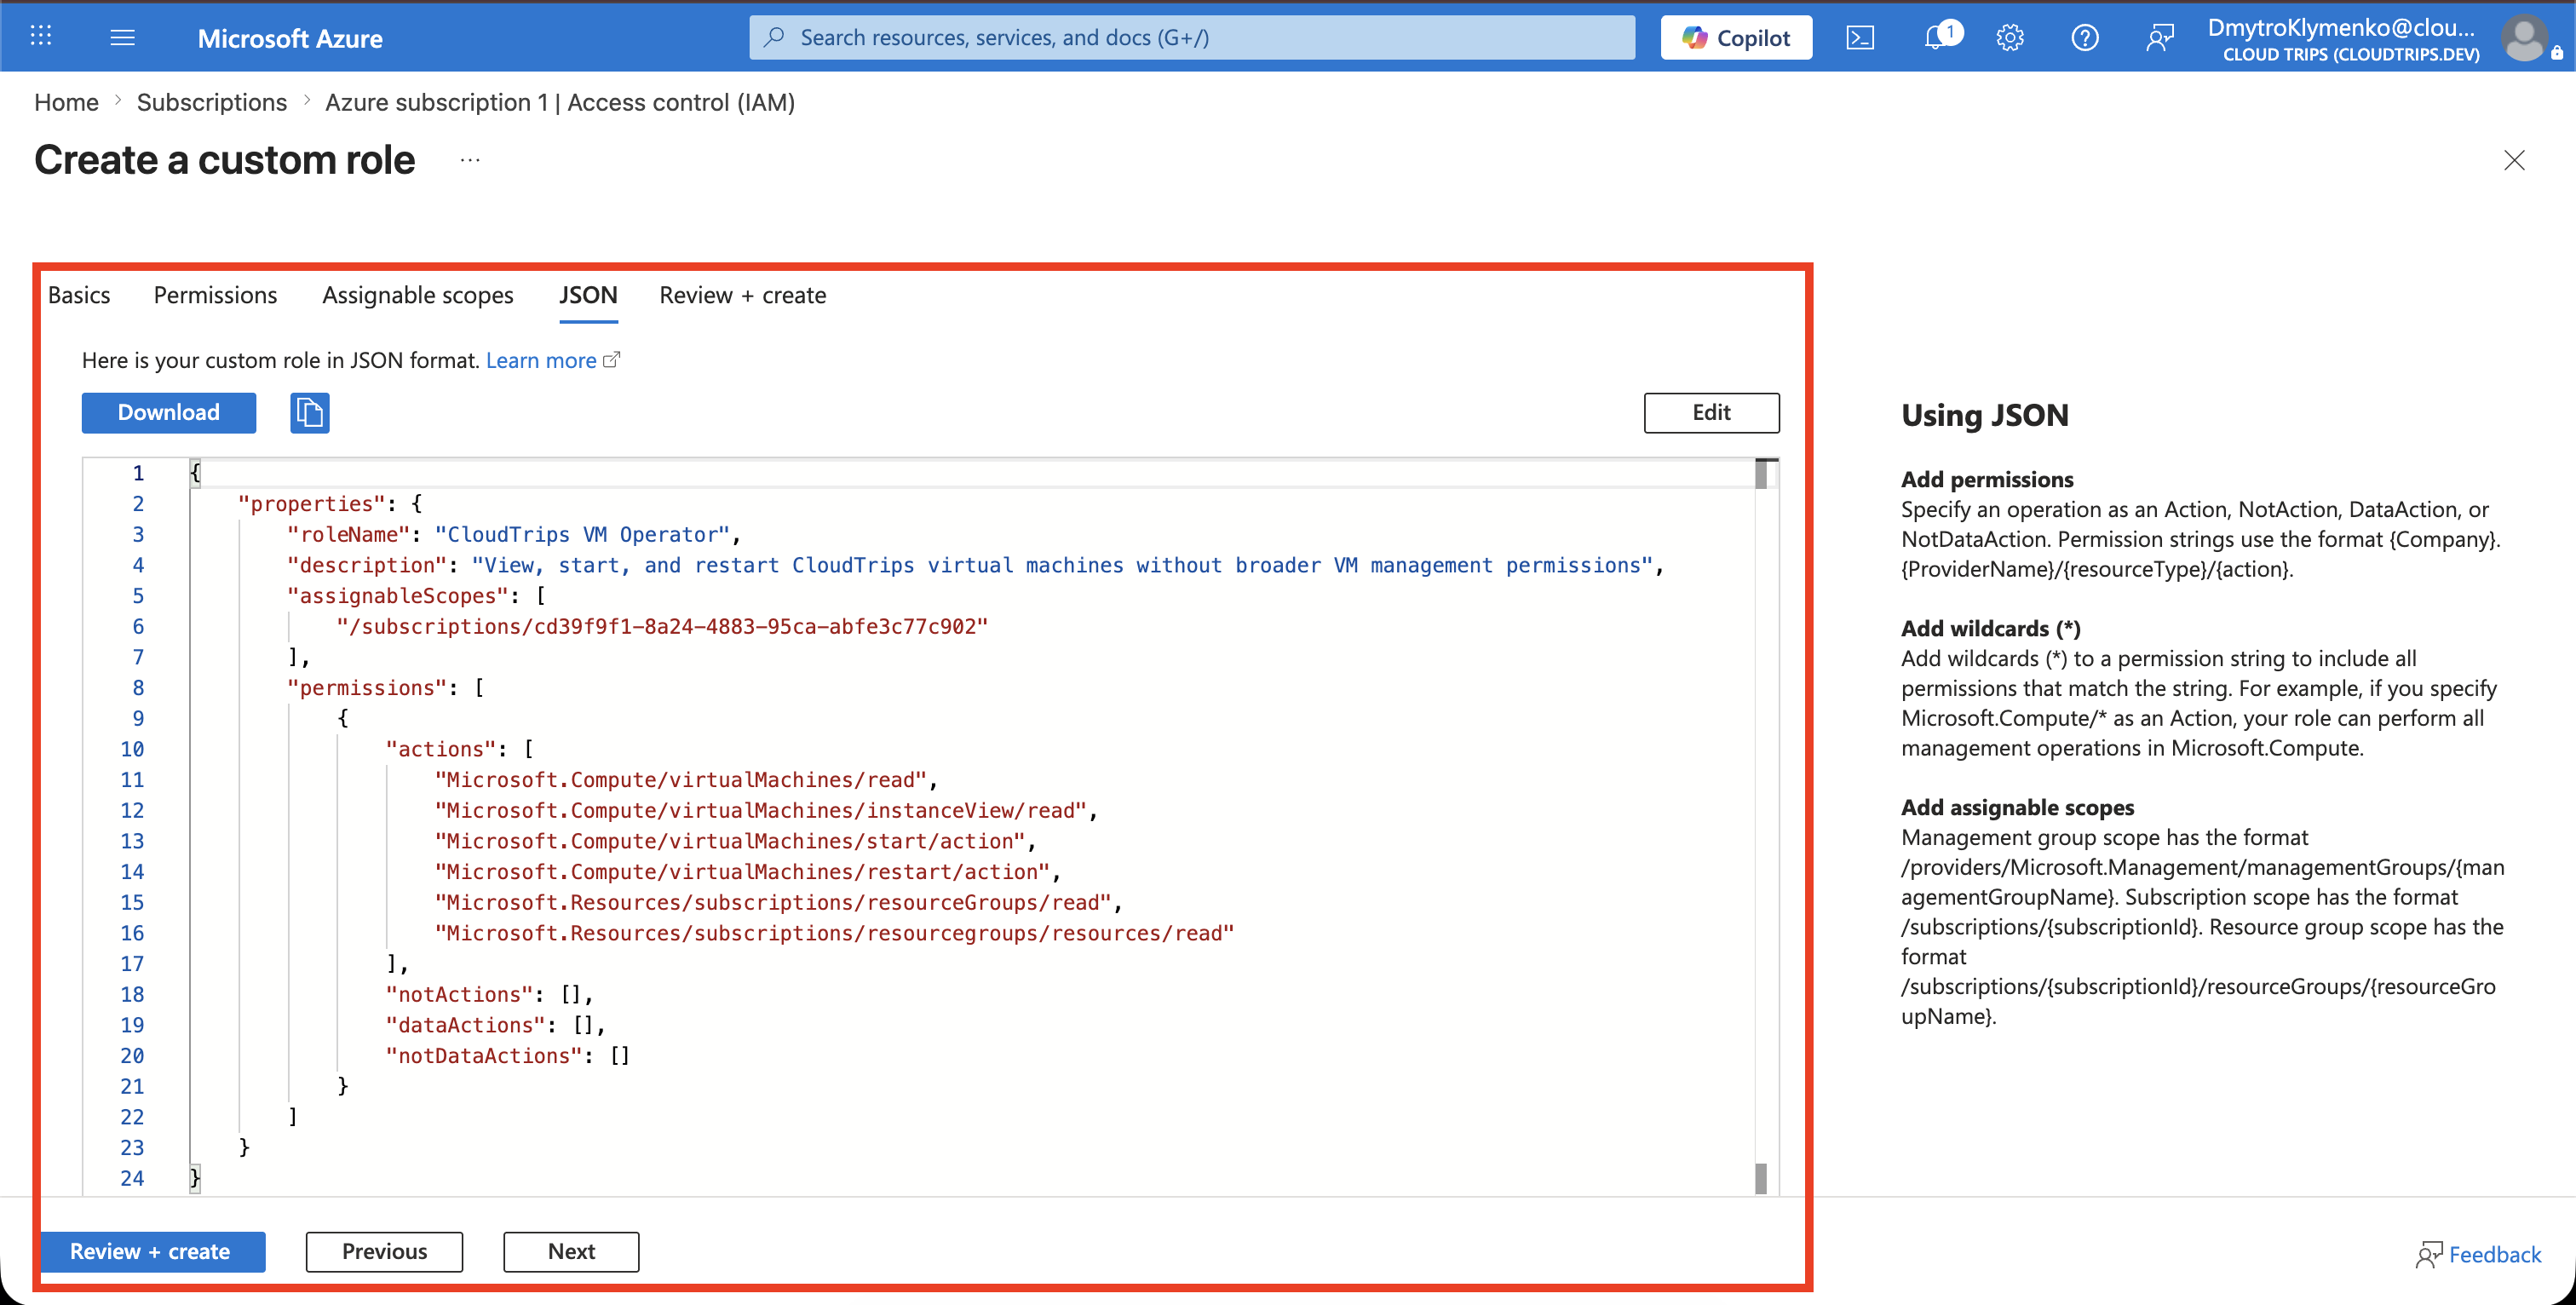Screen dimensions: 2576x1305
Task: Click the instanceView/read action line
Action: (766, 810)
